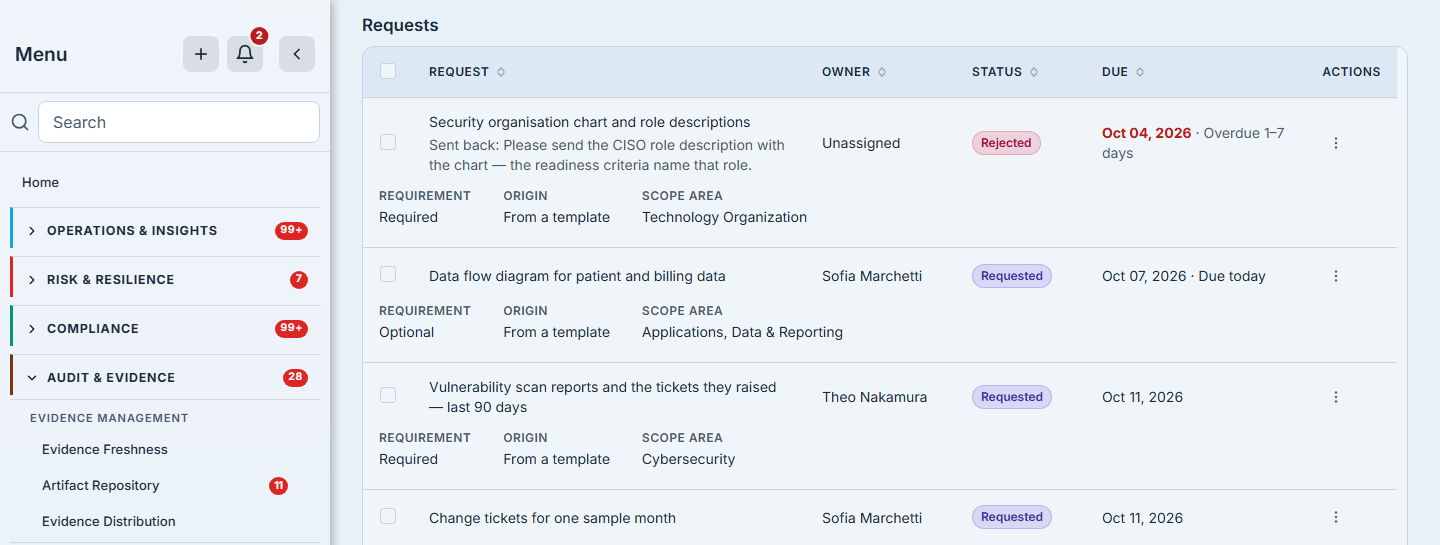Click Requested badge on Data flow diagram row

1012,276
